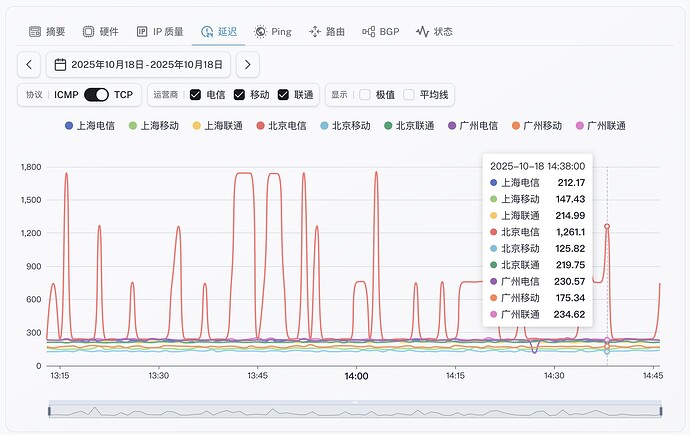Click the 状态 pulse waveform icon

tap(422, 32)
